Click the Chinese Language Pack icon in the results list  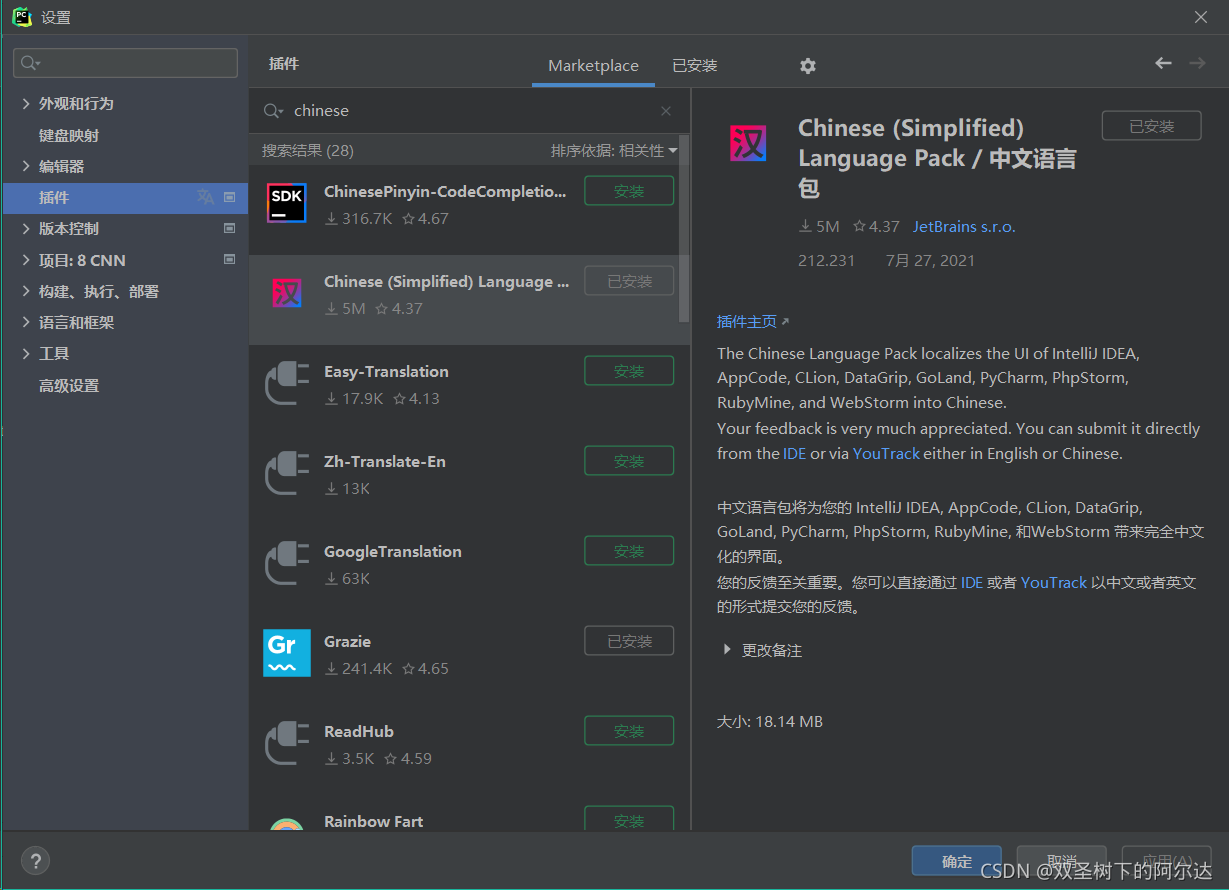click(x=286, y=293)
